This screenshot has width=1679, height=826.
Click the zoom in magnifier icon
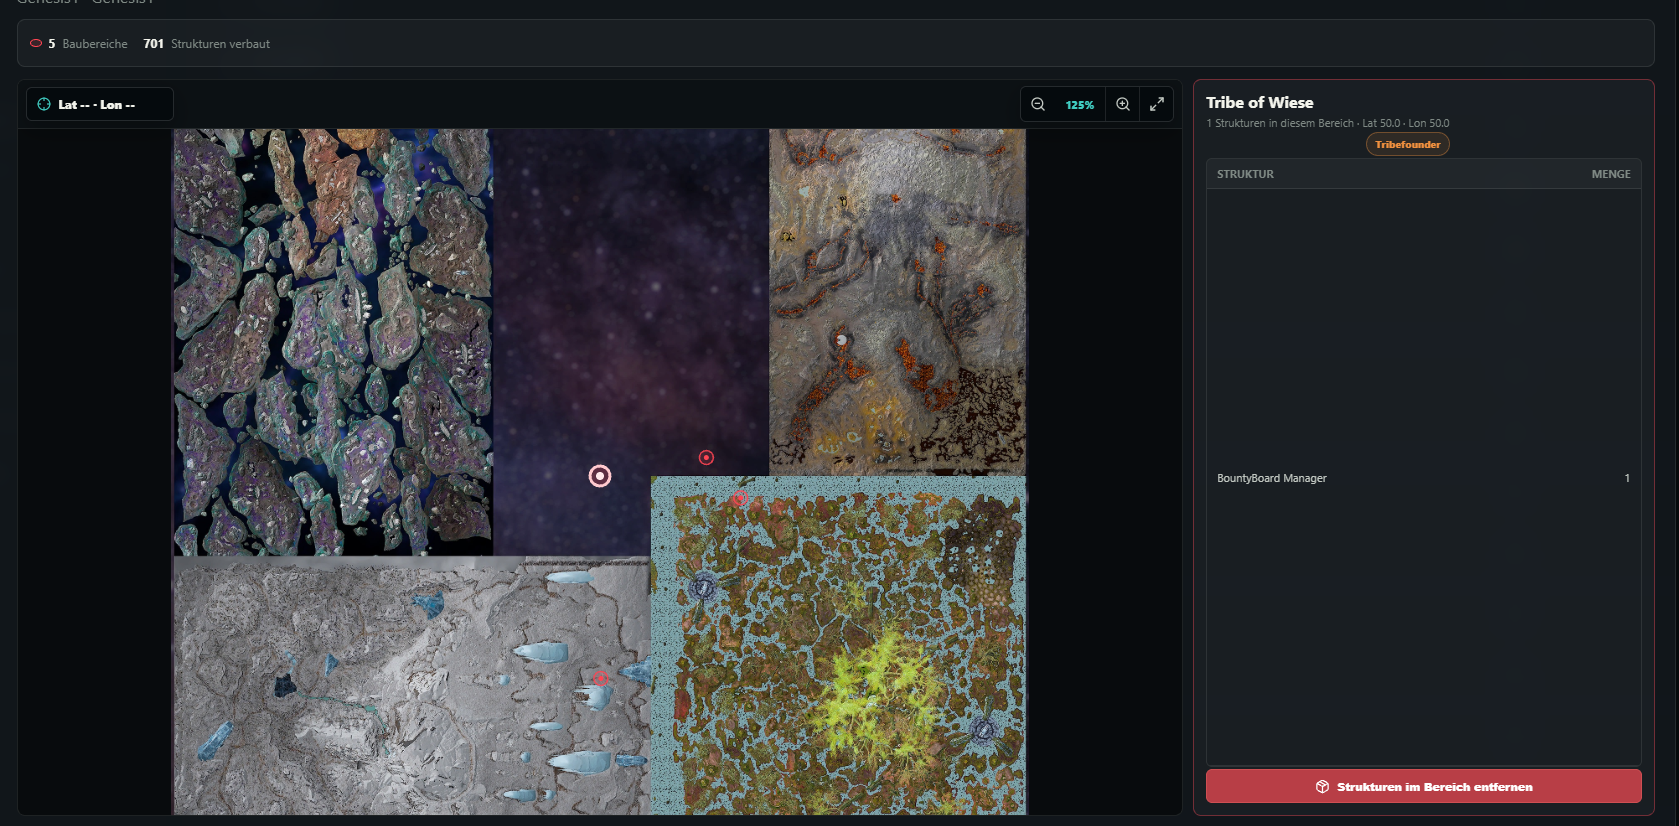click(x=1123, y=104)
